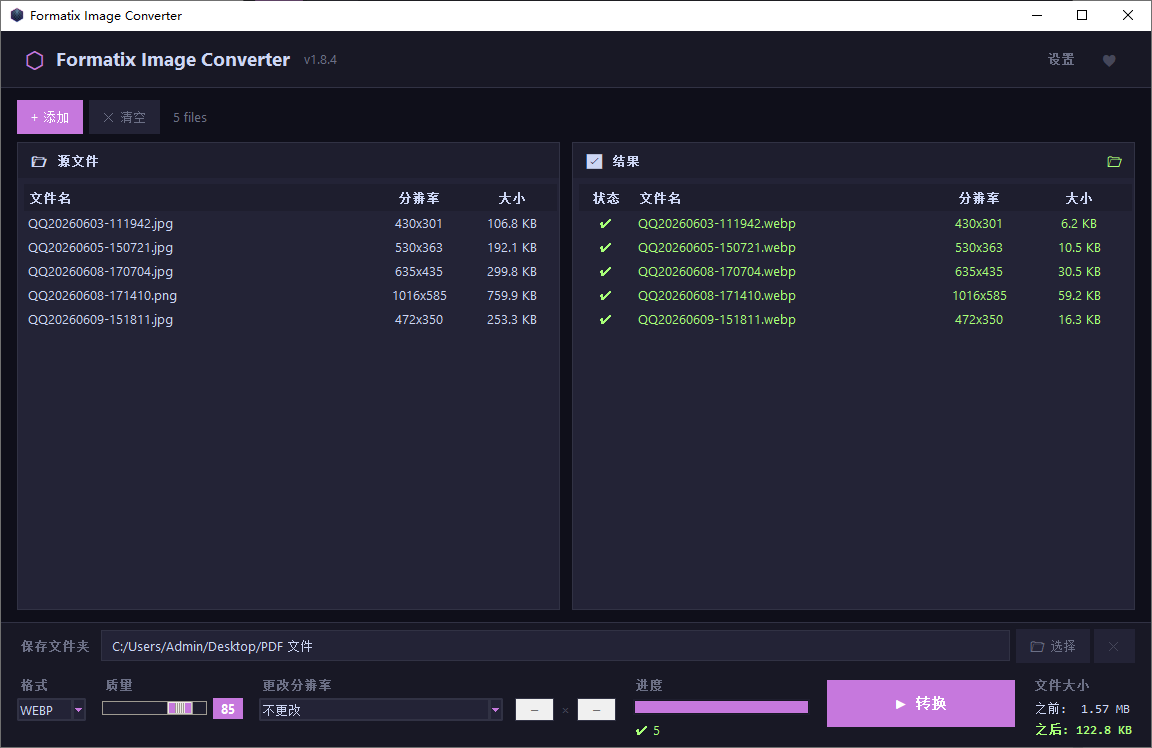The width and height of the screenshot is (1152, 748).
Task: Click source resolution 1016x585 cell
Action: tap(419, 295)
